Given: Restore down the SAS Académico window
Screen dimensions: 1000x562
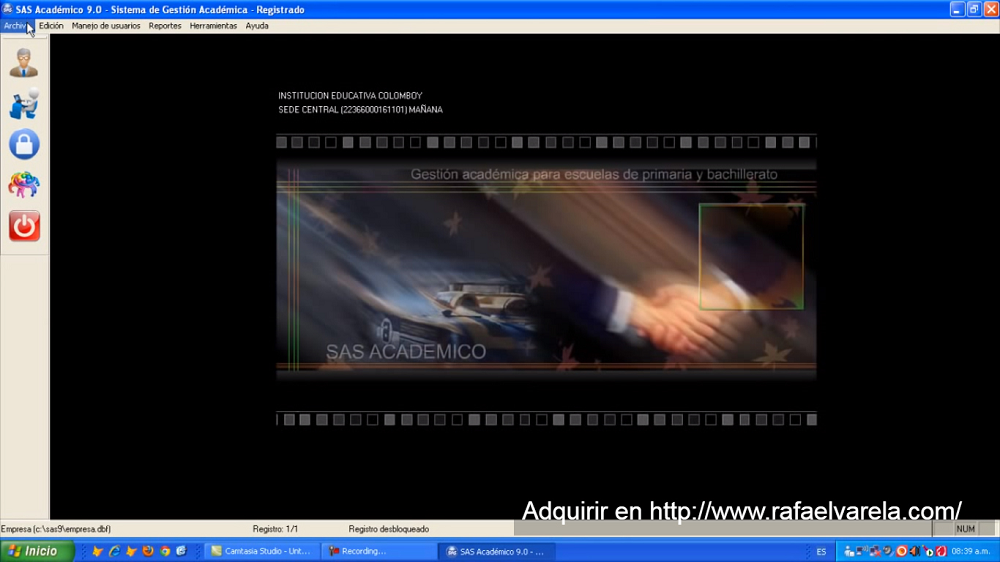Looking at the screenshot, I should [974, 9].
